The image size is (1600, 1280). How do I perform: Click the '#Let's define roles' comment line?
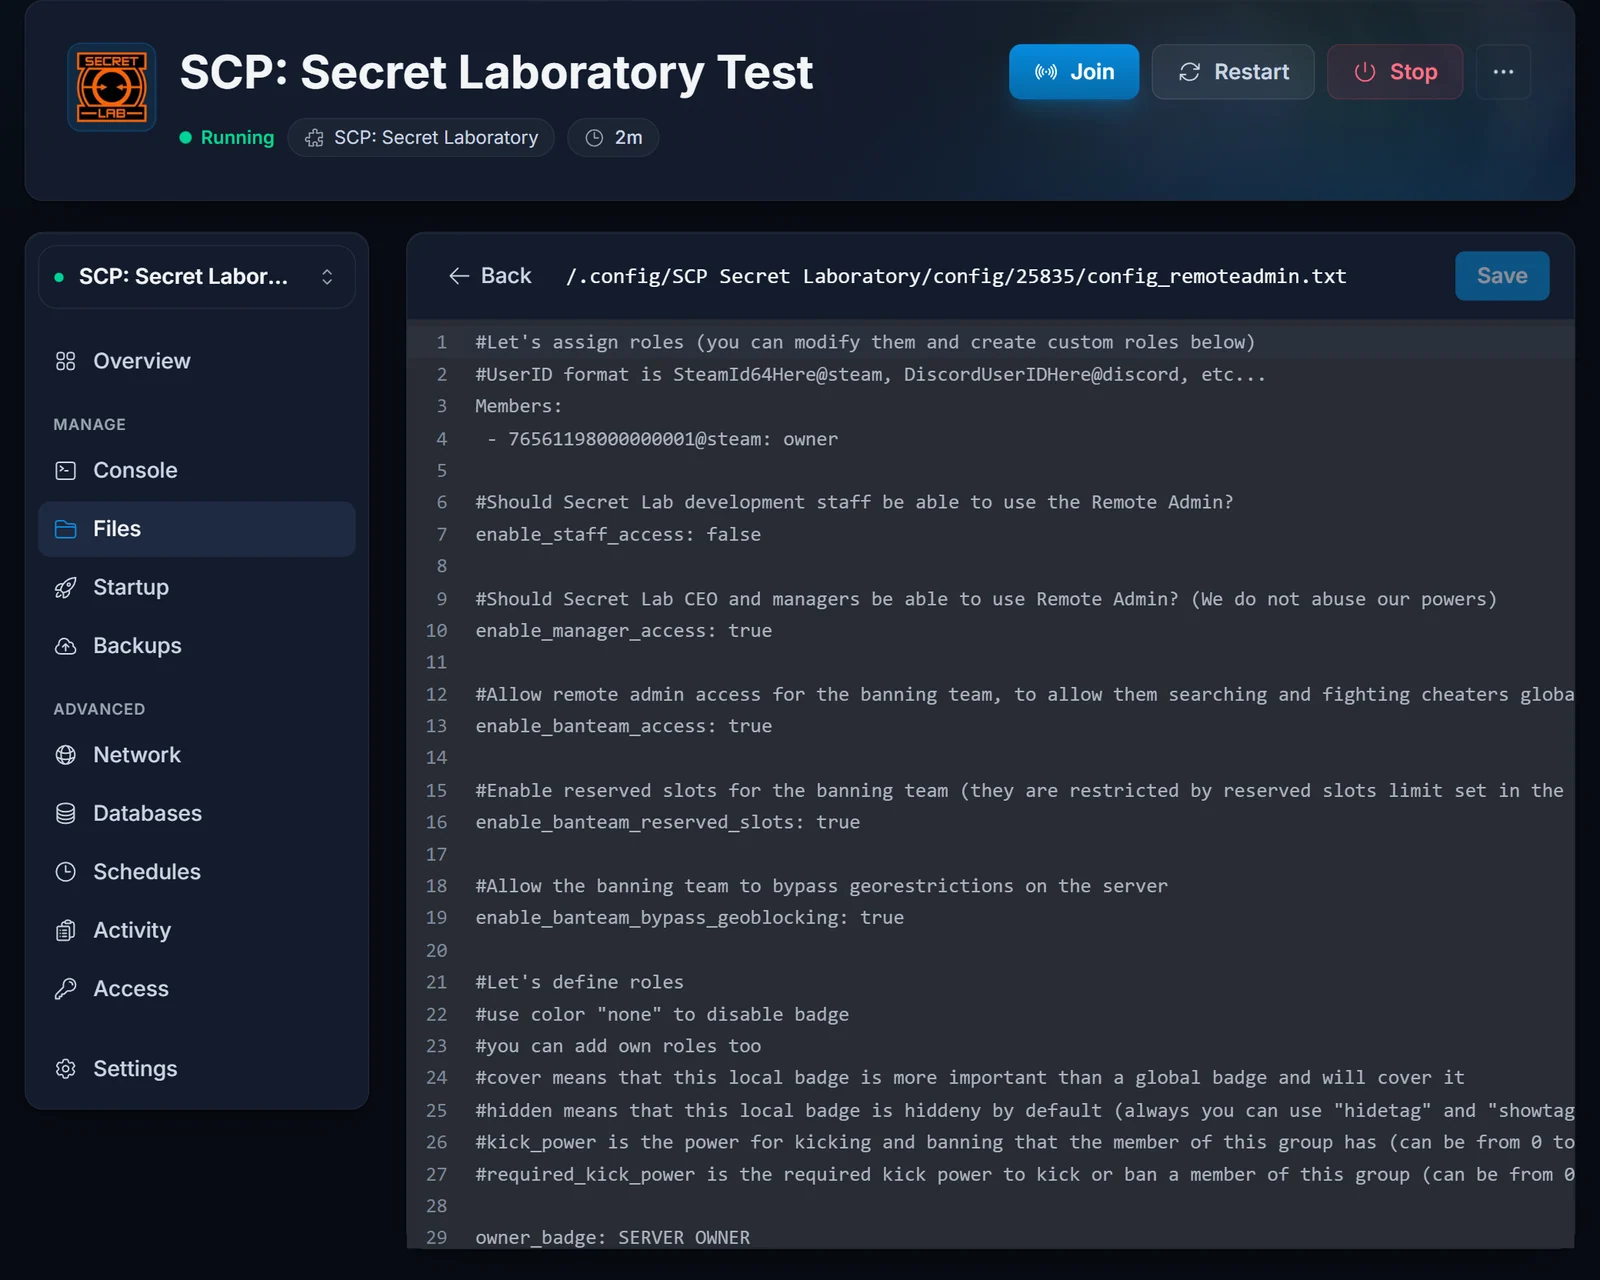pyautogui.click(x=580, y=982)
